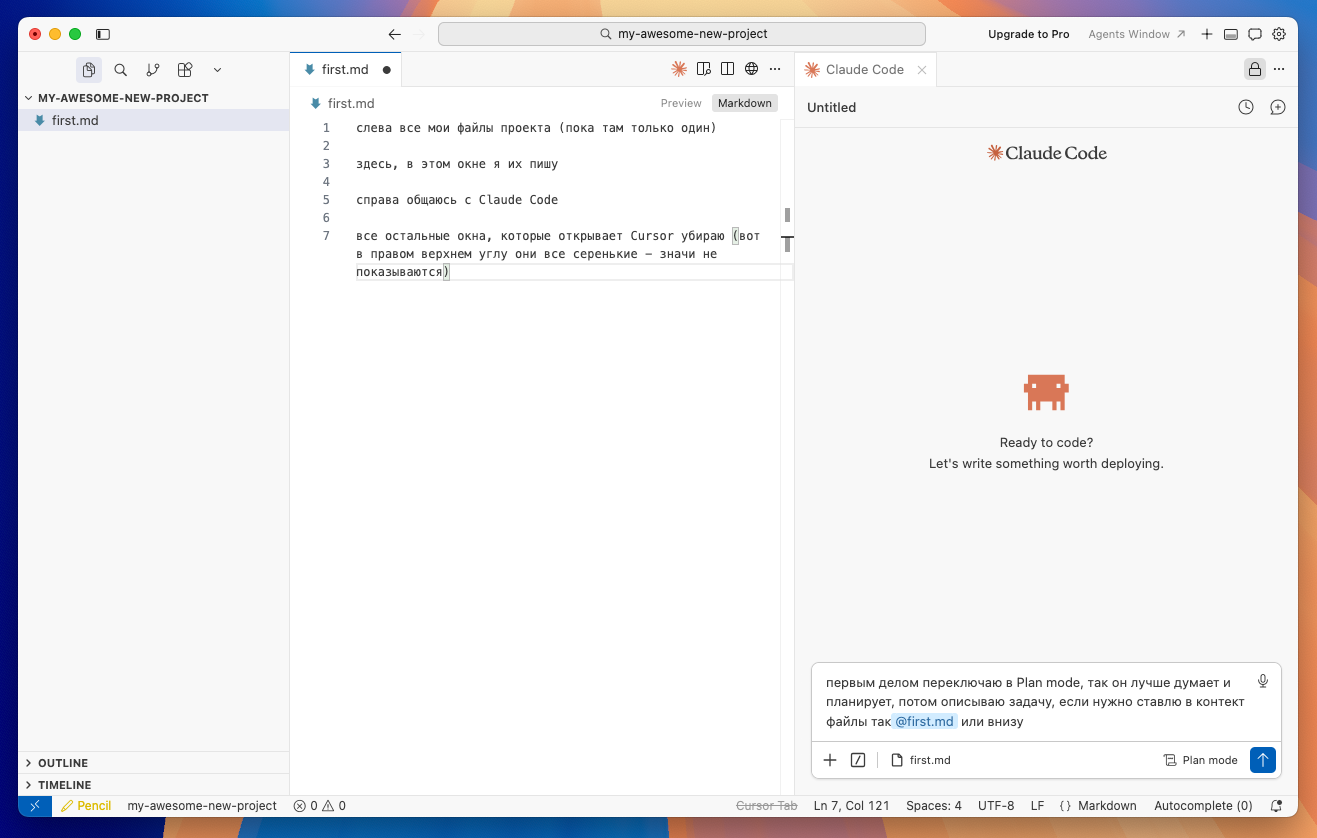This screenshot has height=838, width=1317.
Task: Change encoding via UTF-8
Action: point(996,806)
